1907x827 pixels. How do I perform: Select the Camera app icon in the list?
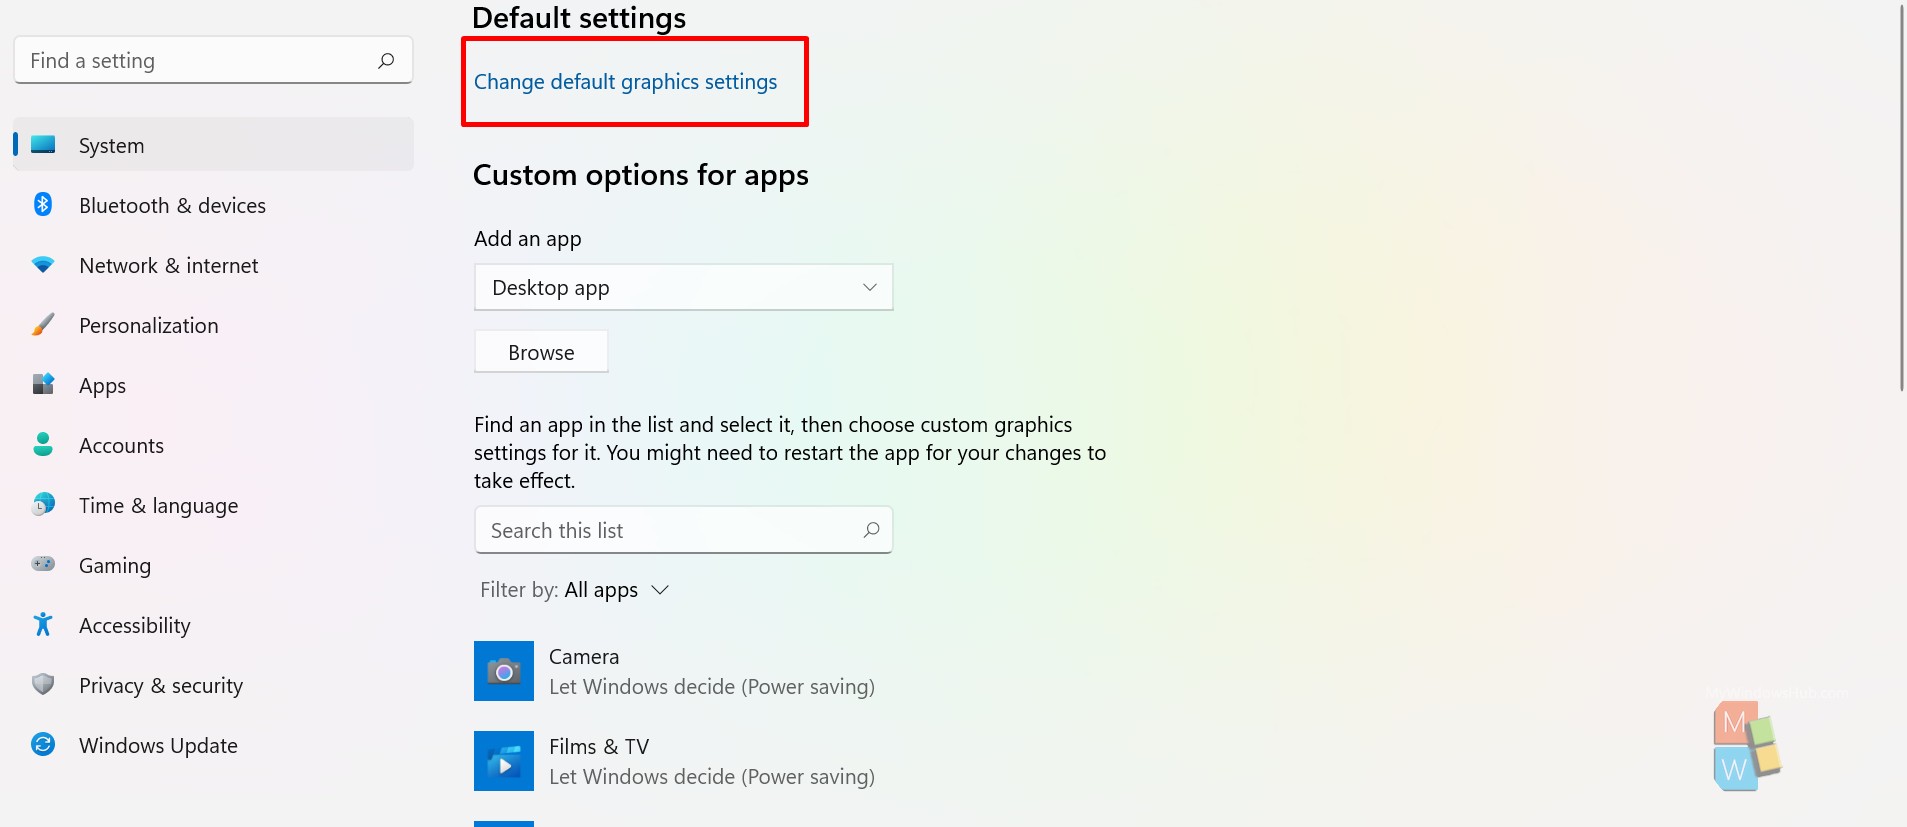[504, 671]
